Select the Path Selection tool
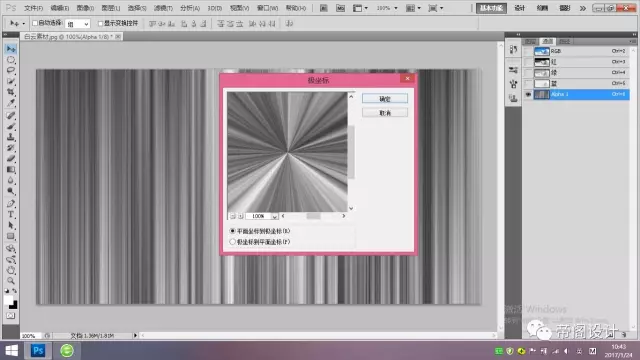The width and height of the screenshot is (640, 360). click(x=11, y=225)
